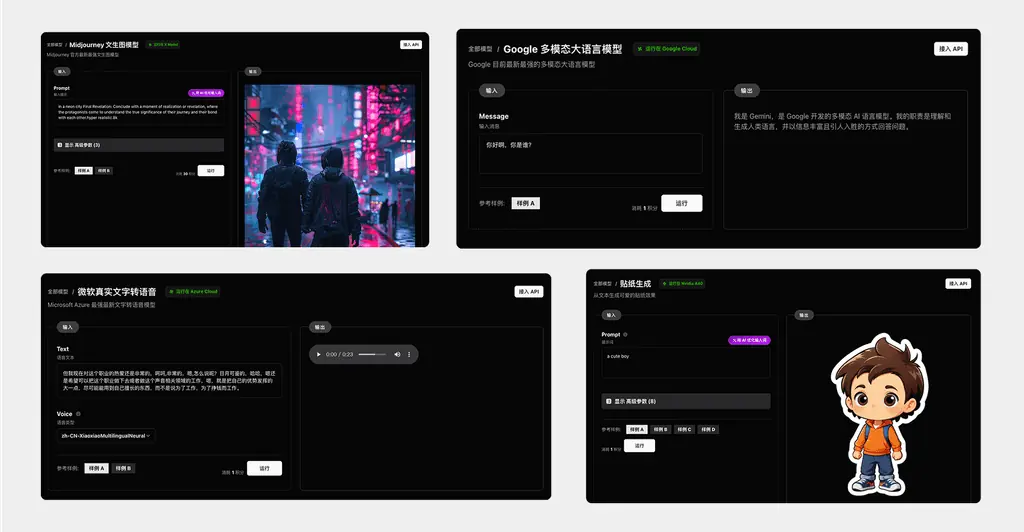Run the Microsoft text-to-speech model
The image size is (1024, 532).
(264, 468)
